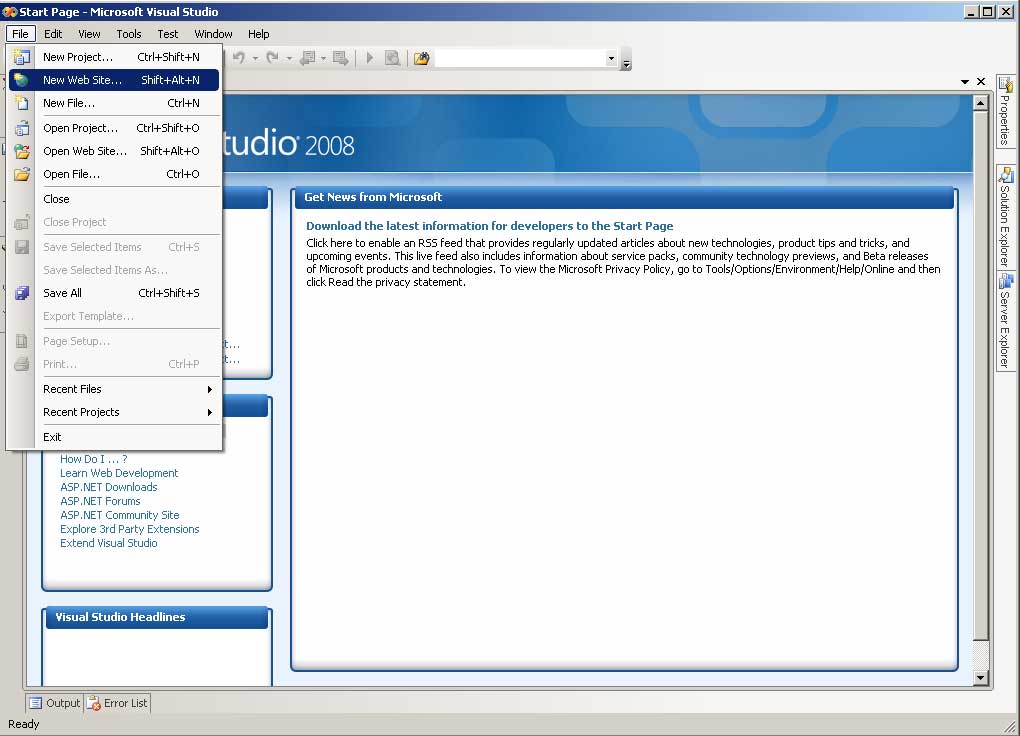Open the active files dropdown near tab close
This screenshot has height=736, width=1020.
965,81
